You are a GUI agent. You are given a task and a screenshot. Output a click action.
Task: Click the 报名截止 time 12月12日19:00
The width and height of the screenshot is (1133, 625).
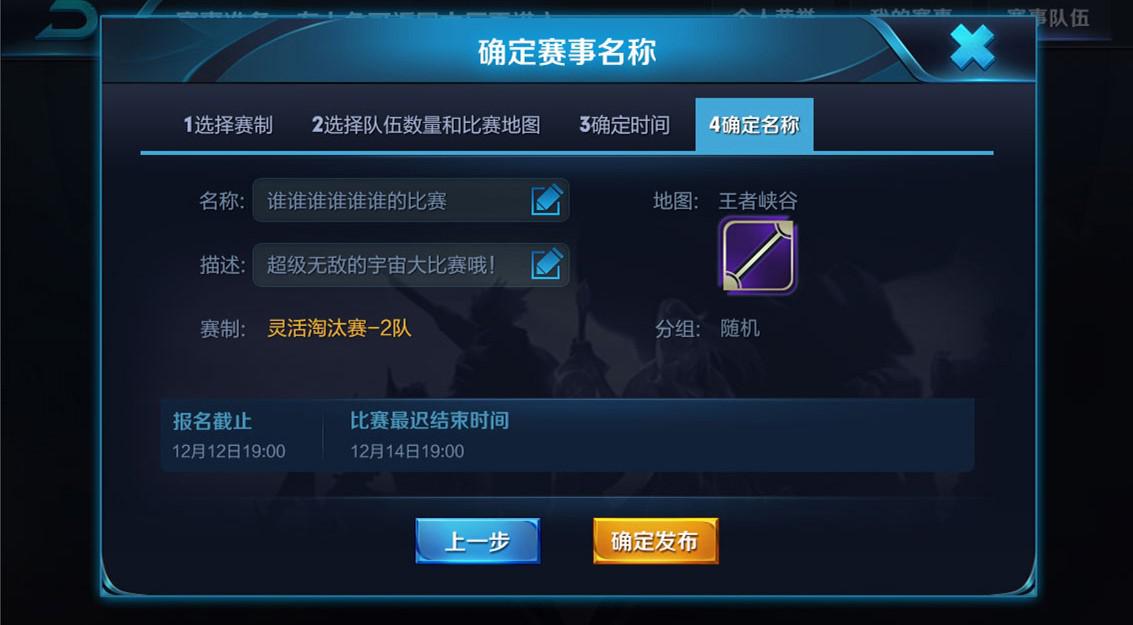point(228,452)
